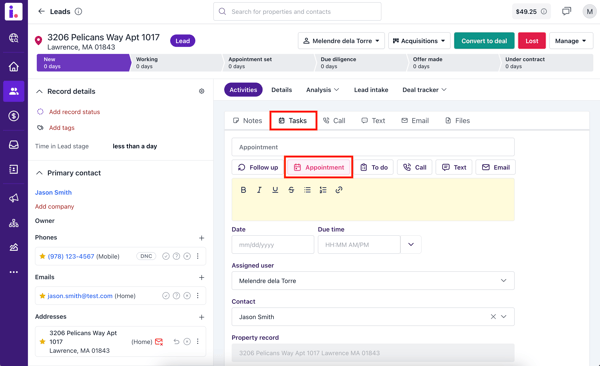The width and height of the screenshot is (600, 366).
Task: Open Record details settings gear
Action: pos(202,91)
